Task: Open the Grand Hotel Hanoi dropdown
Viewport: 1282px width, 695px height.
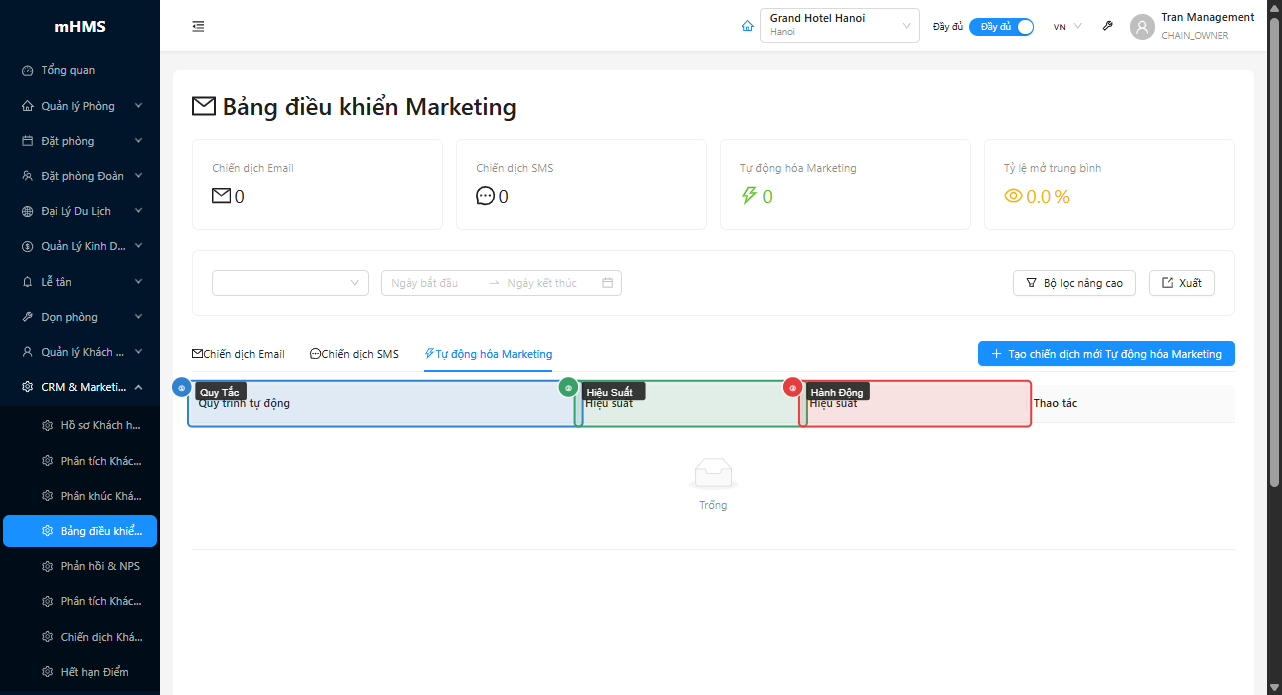Action: (839, 26)
